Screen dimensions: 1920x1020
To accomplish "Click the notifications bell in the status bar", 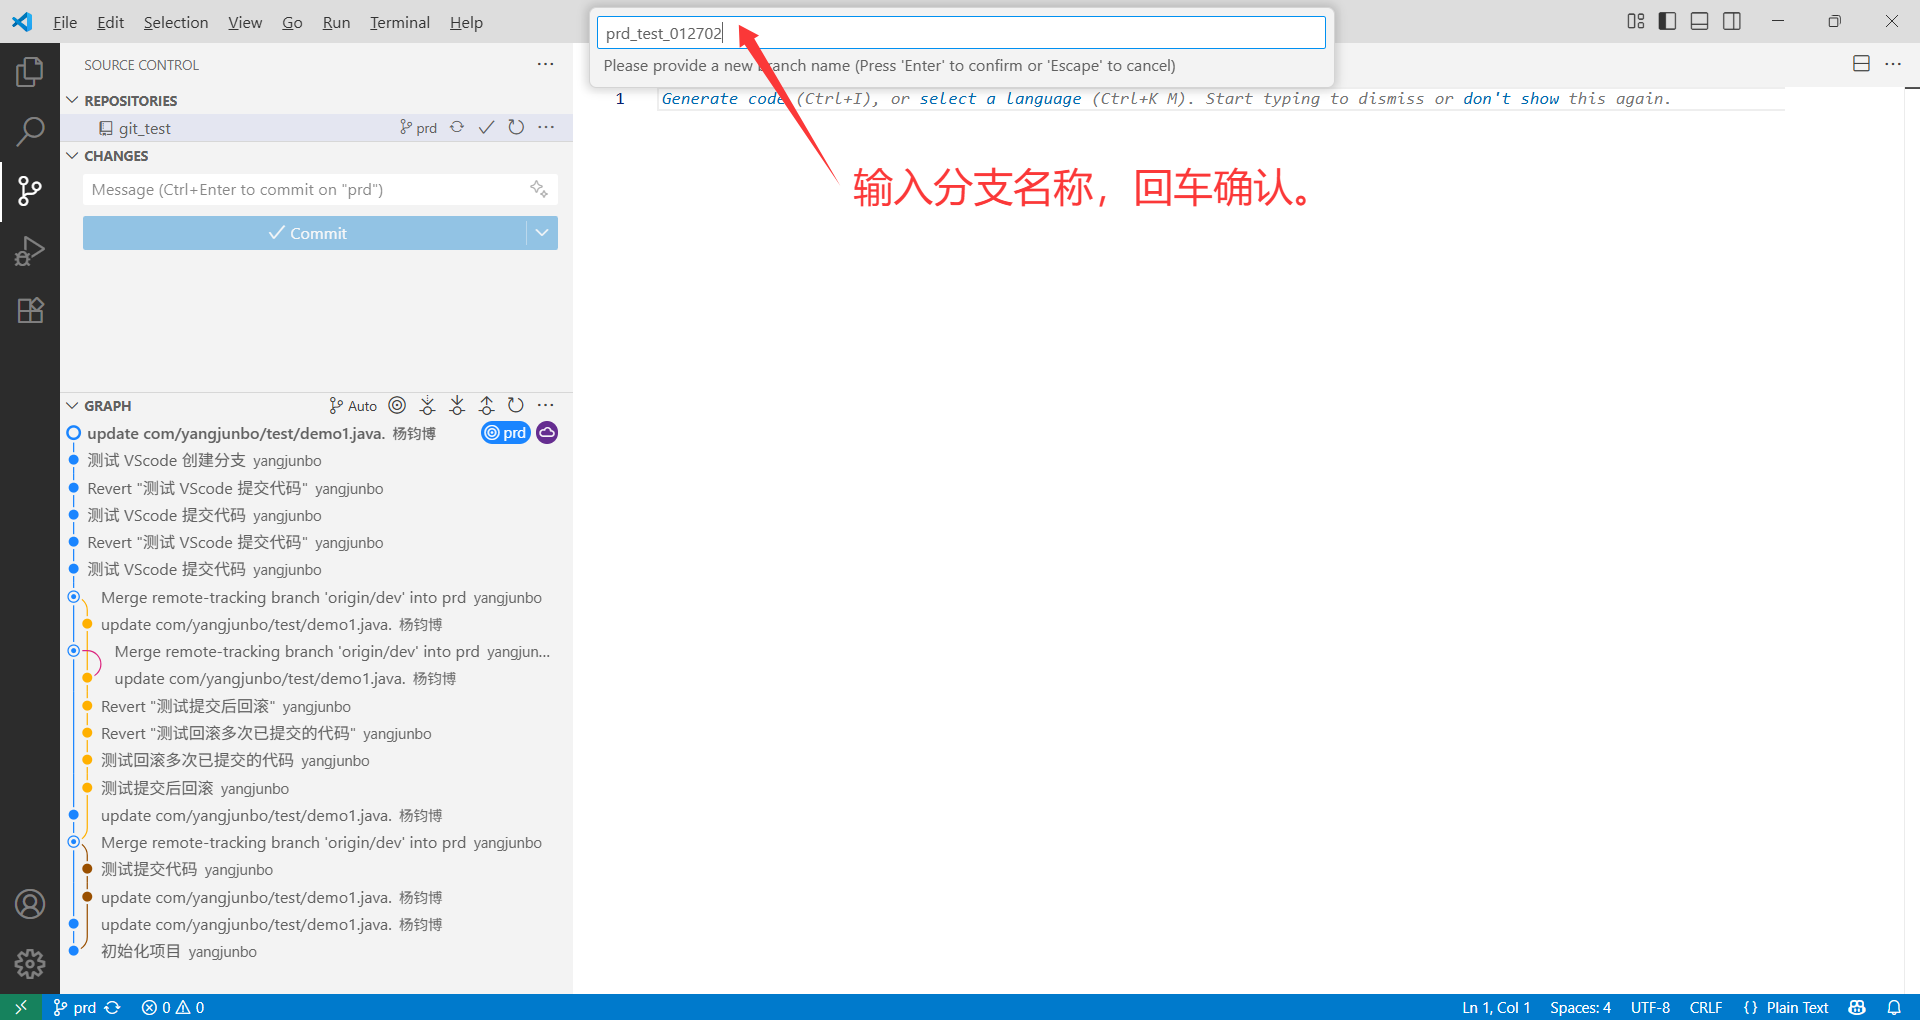I will pyautogui.click(x=1895, y=1007).
